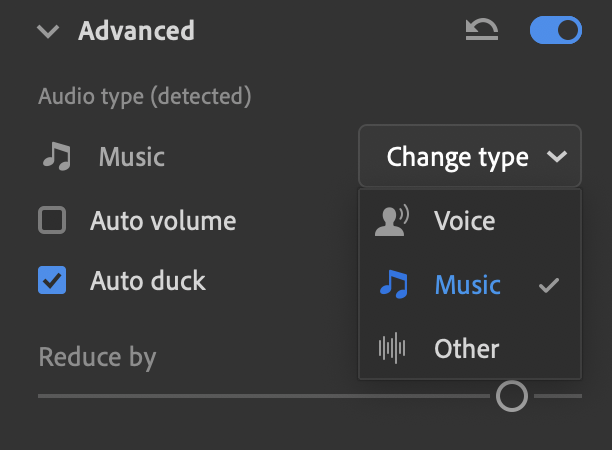Click the Auto volume label text

point(163,221)
